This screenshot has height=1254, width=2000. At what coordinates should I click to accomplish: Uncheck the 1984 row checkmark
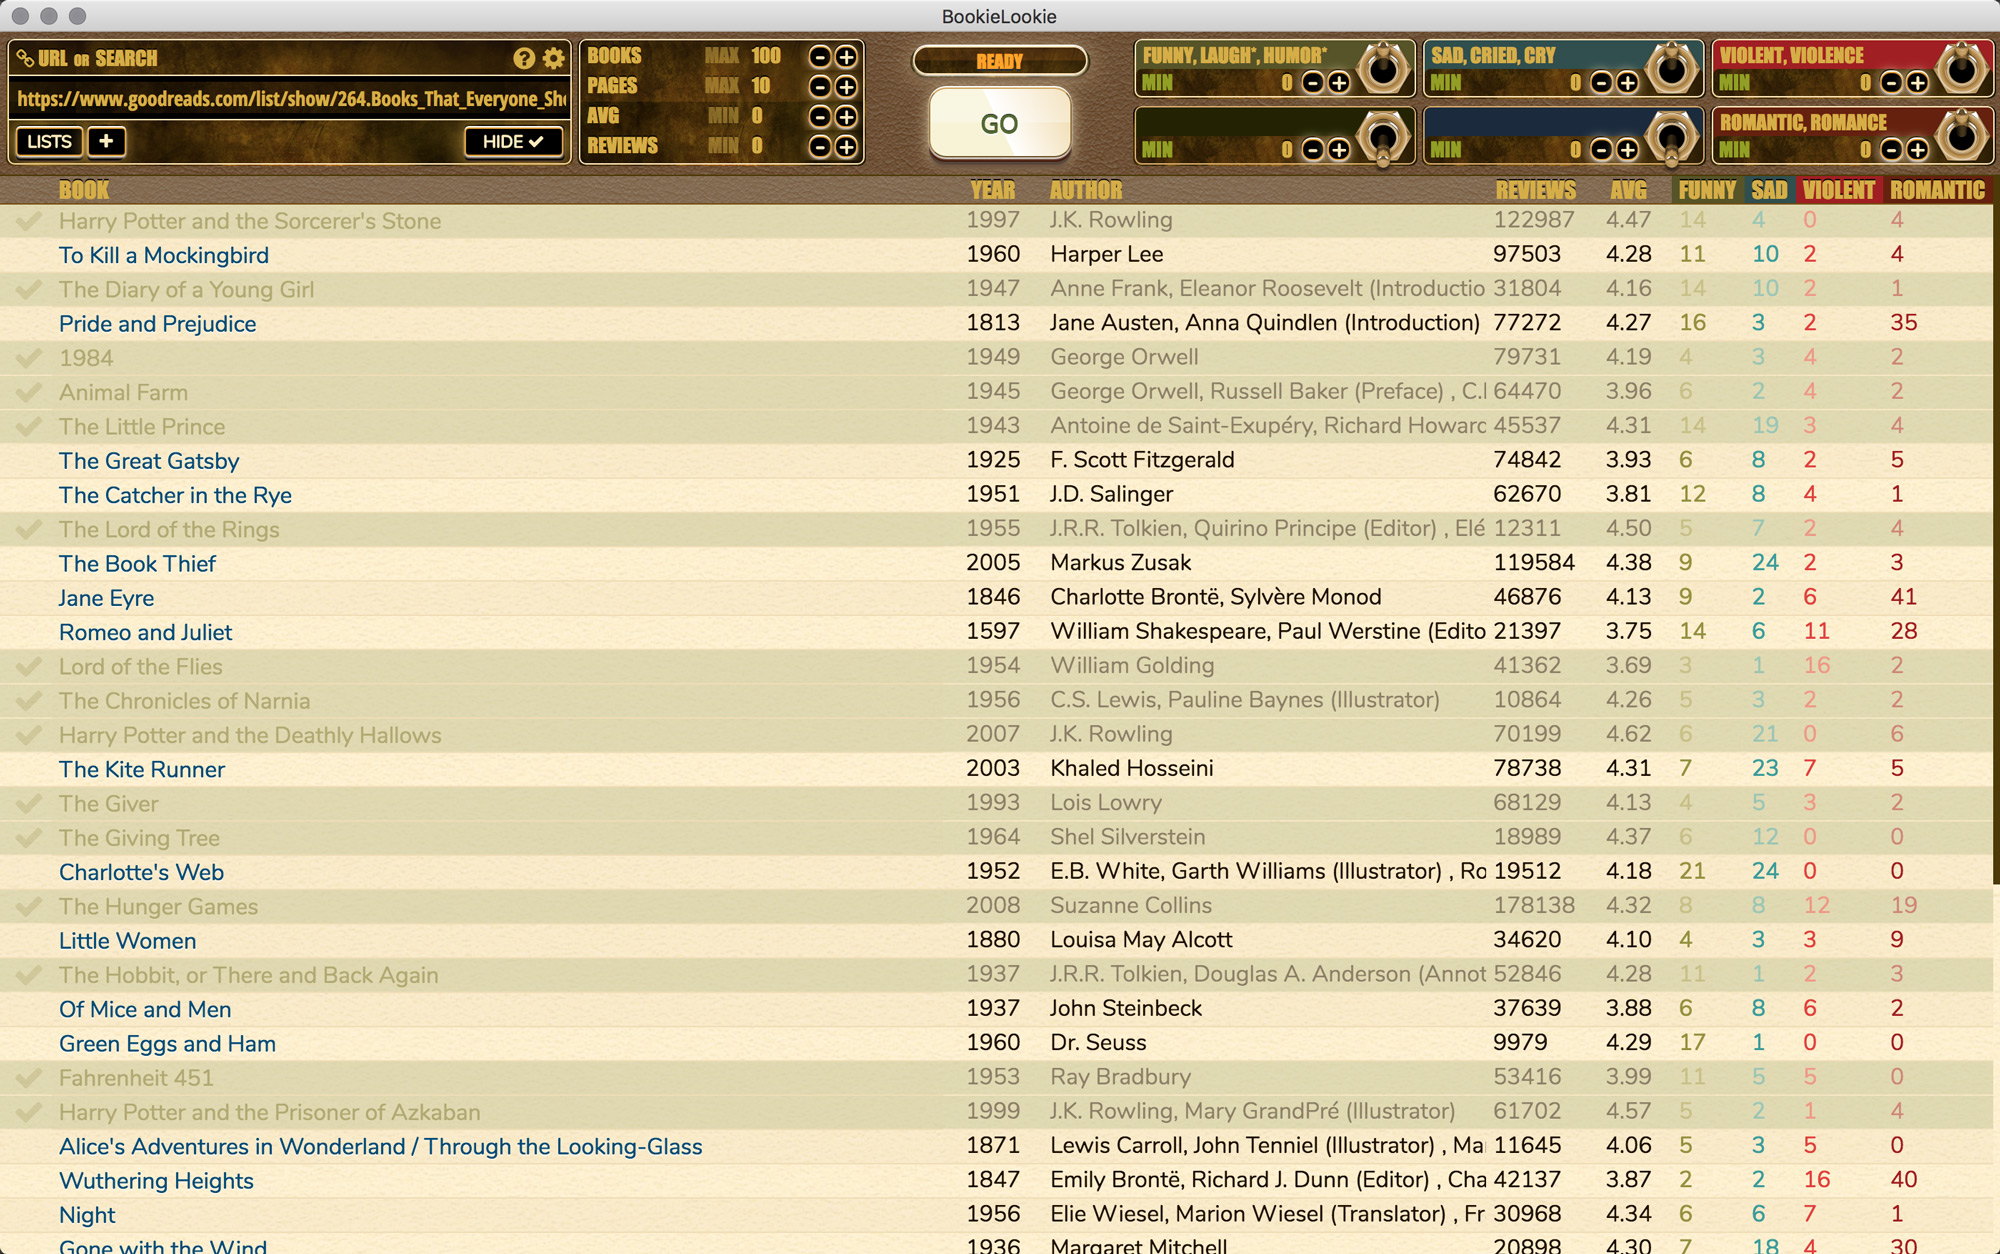point(29,358)
